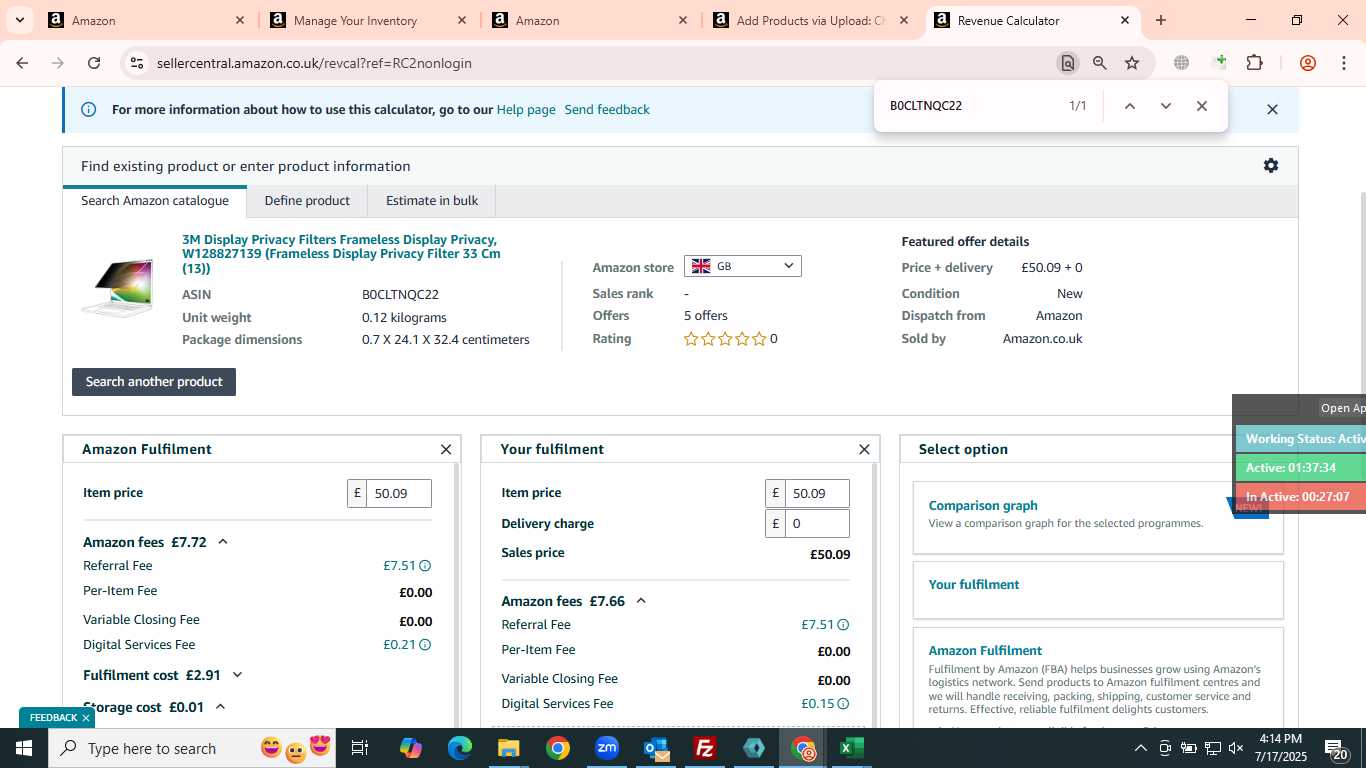This screenshot has height=768, width=1366.
Task: Open the Help page link
Action: click(526, 110)
